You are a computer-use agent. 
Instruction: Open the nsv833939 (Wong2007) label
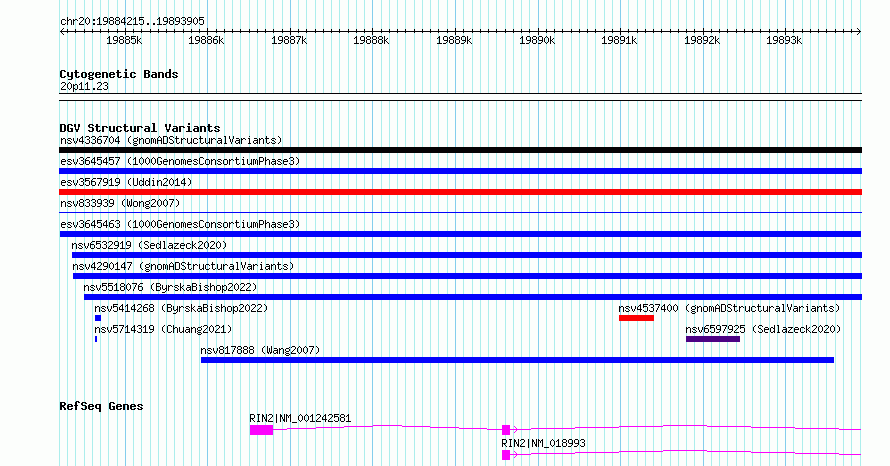point(120,203)
